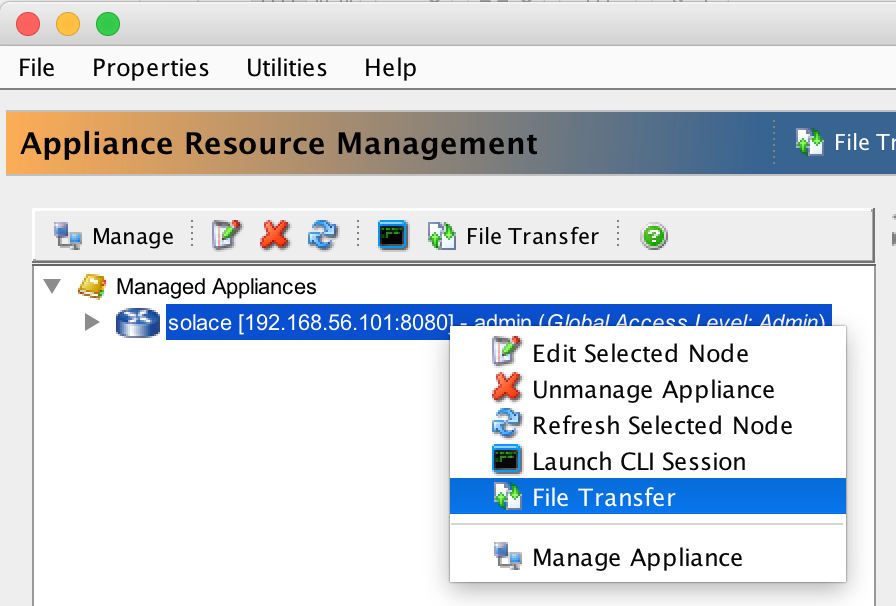
Task: Click the red X unmanage toolbar icon
Action: coord(274,236)
